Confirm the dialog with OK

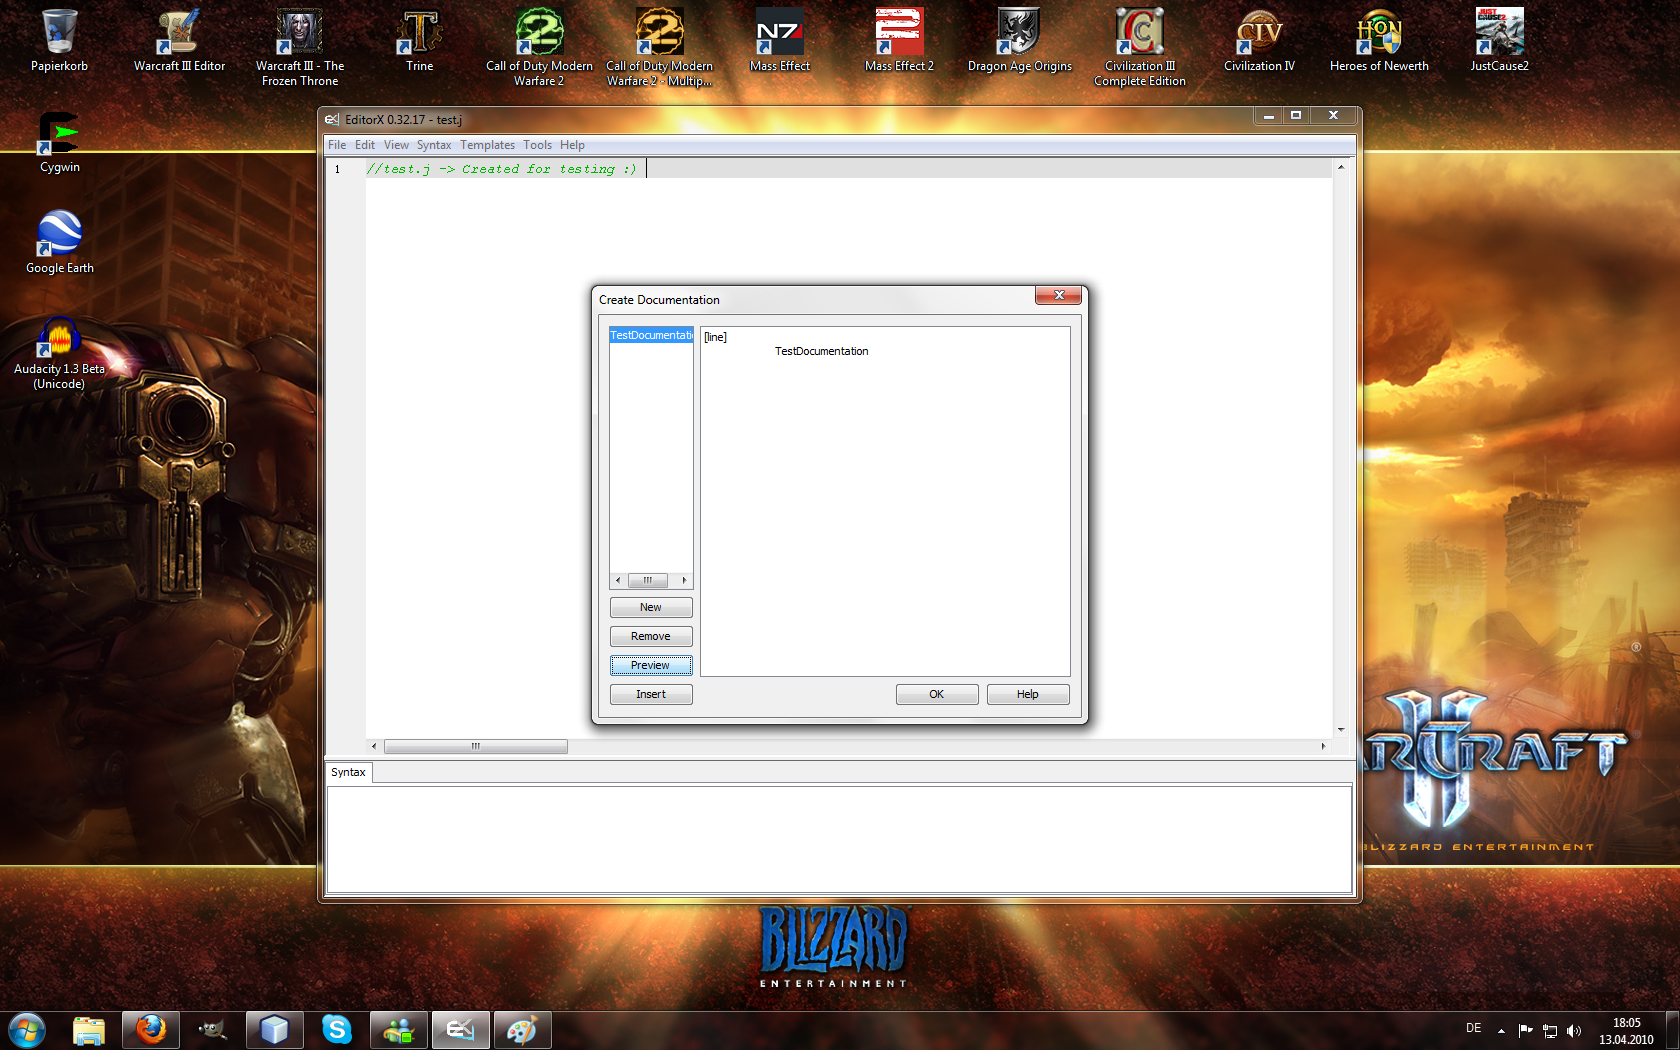(x=937, y=694)
